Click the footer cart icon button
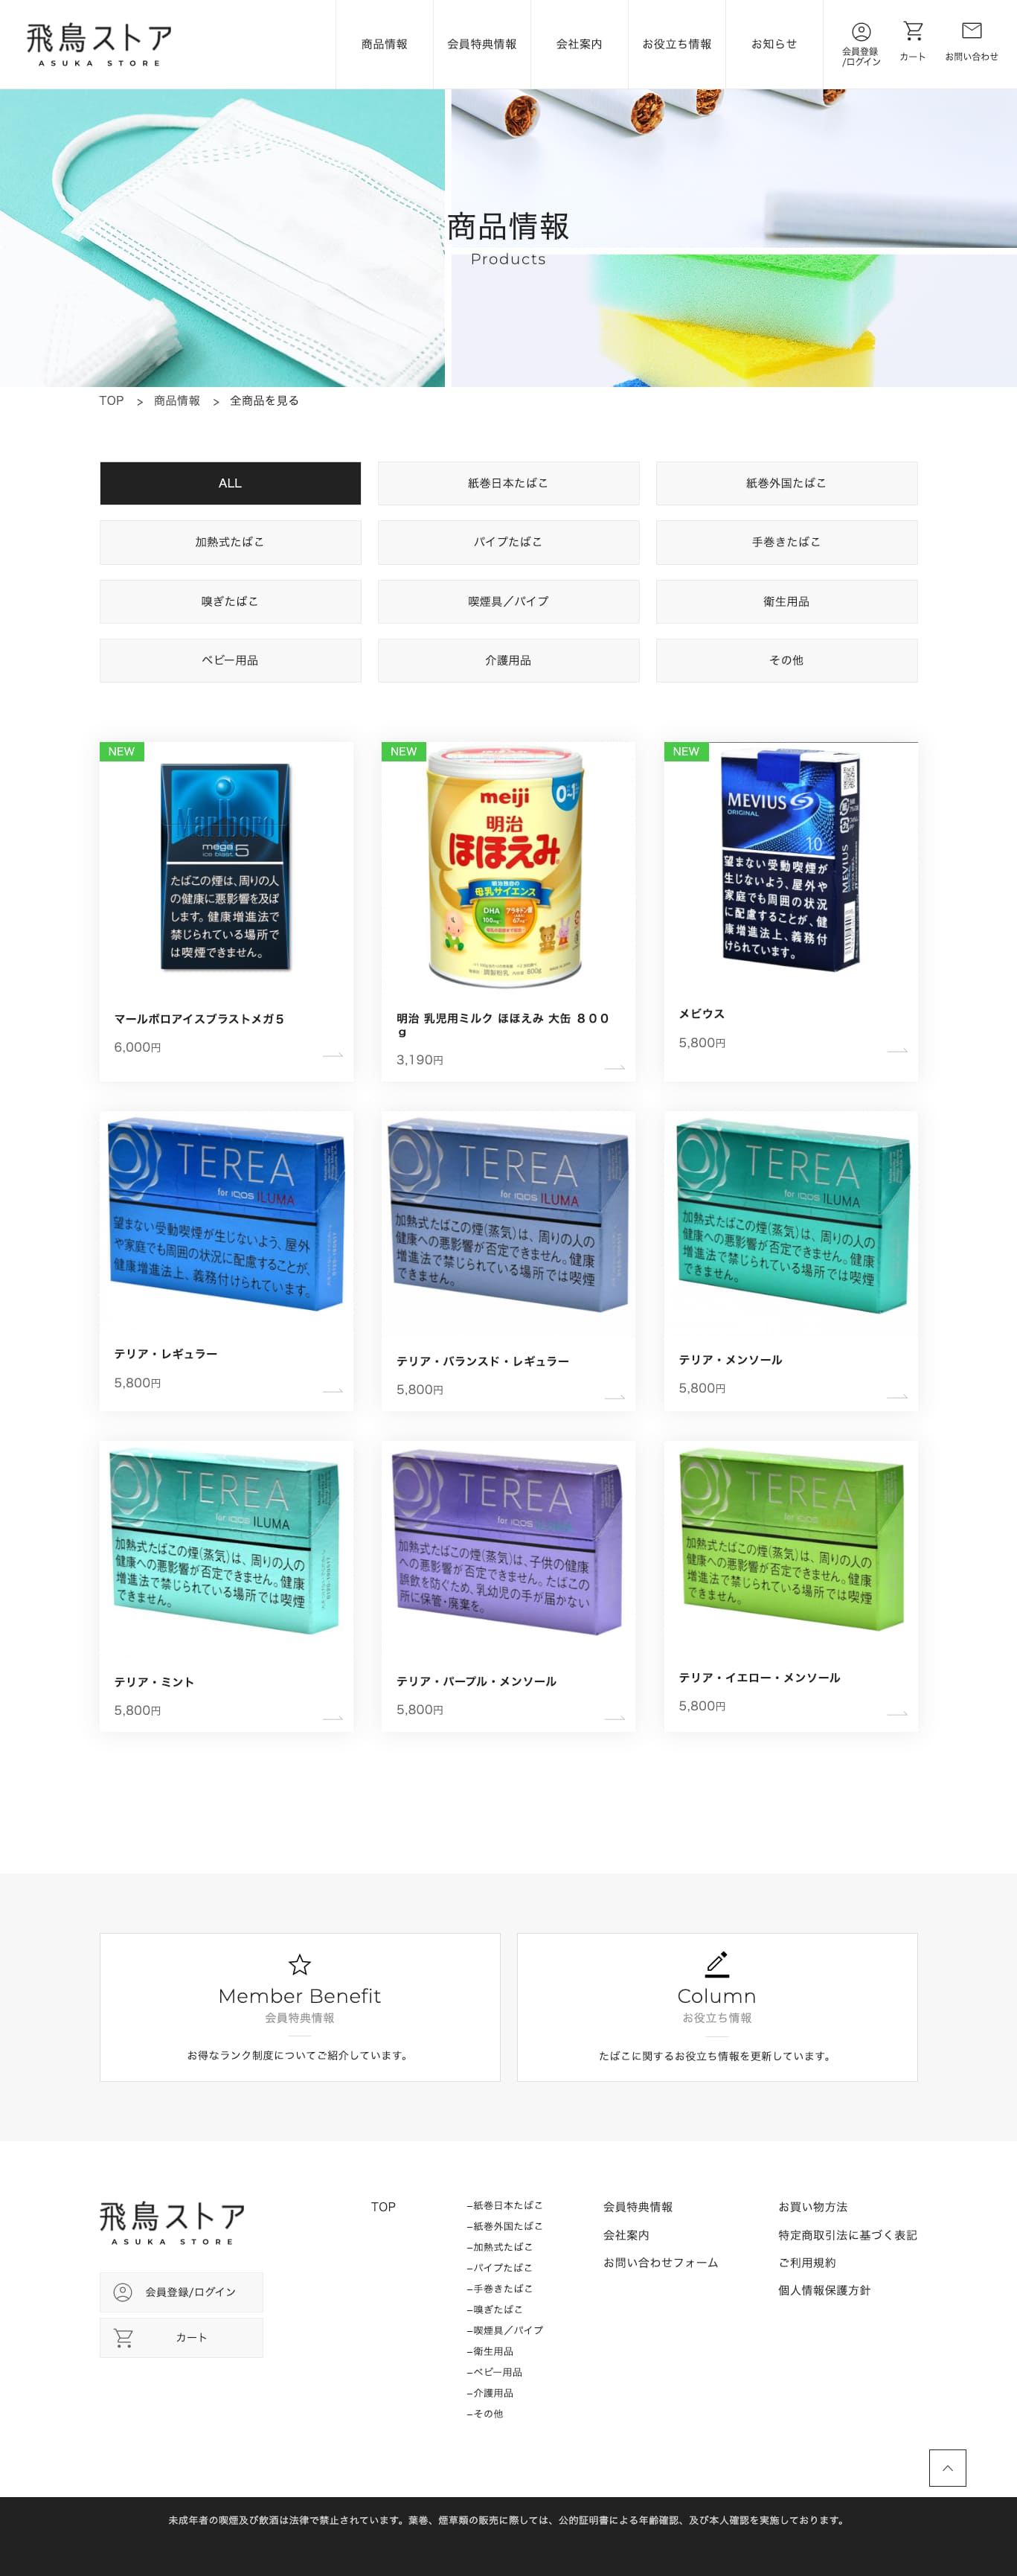Screen dimensions: 1017x2576 (x=123, y=2337)
